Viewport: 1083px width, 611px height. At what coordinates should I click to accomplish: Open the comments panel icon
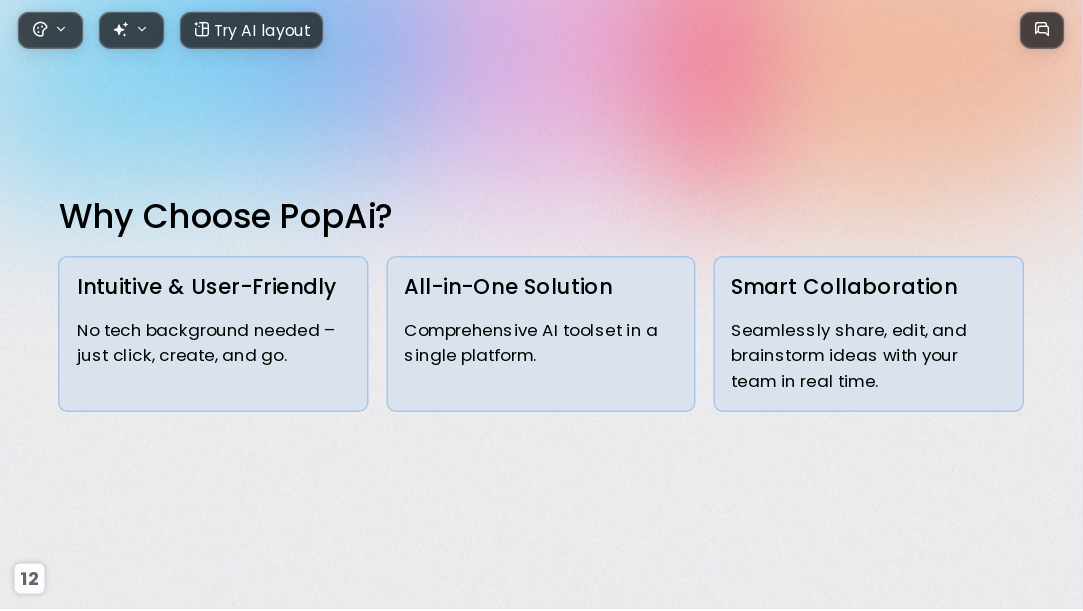tap(1042, 30)
